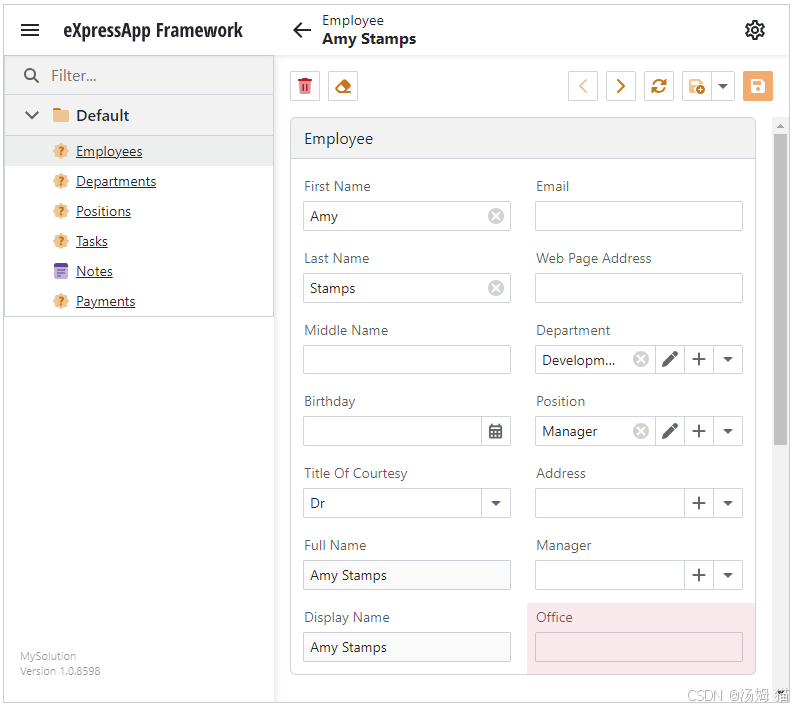Add a new Department with plus icon
This screenshot has height=709, width=796.
click(x=699, y=359)
